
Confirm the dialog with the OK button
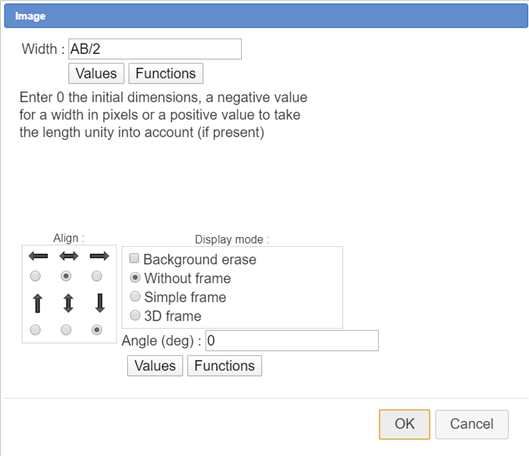(405, 424)
